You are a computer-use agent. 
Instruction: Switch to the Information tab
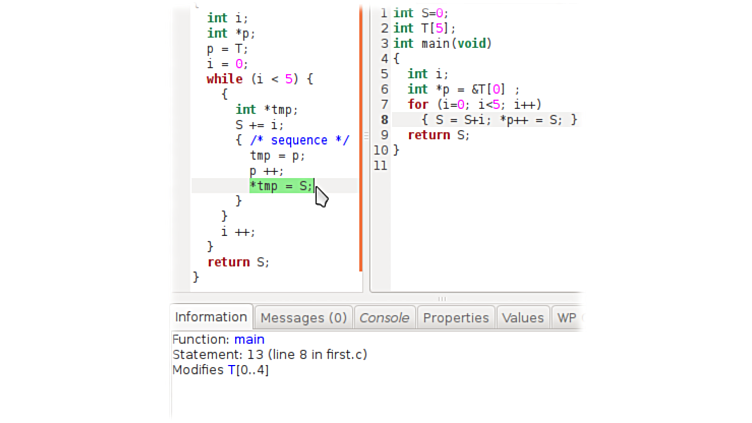pos(211,317)
